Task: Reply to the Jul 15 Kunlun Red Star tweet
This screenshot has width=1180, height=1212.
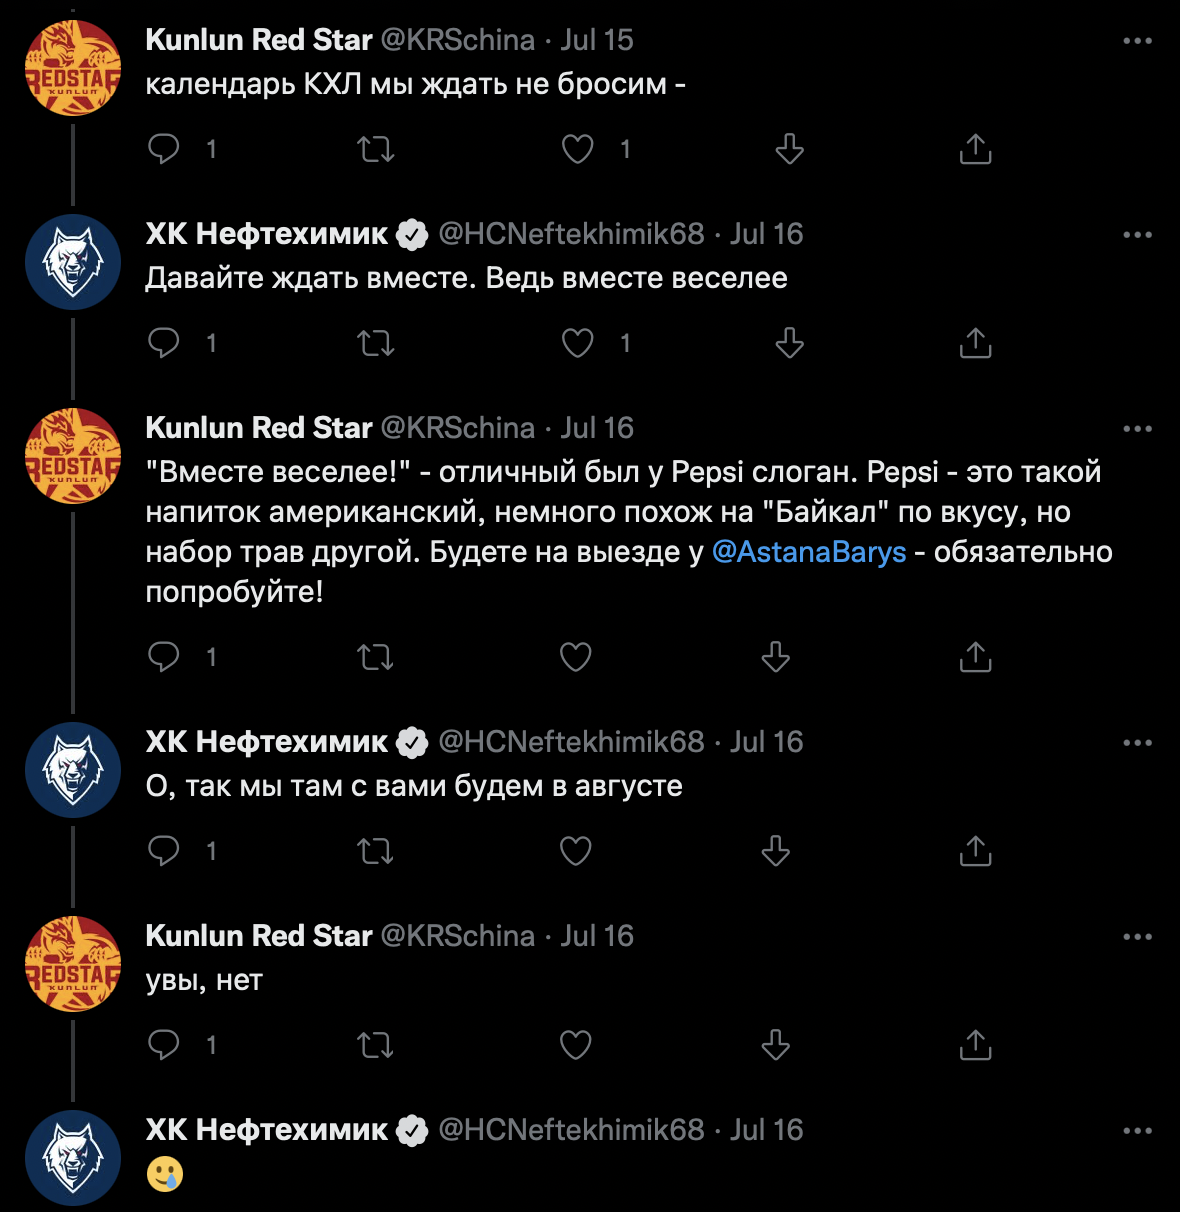Action: [164, 149]
